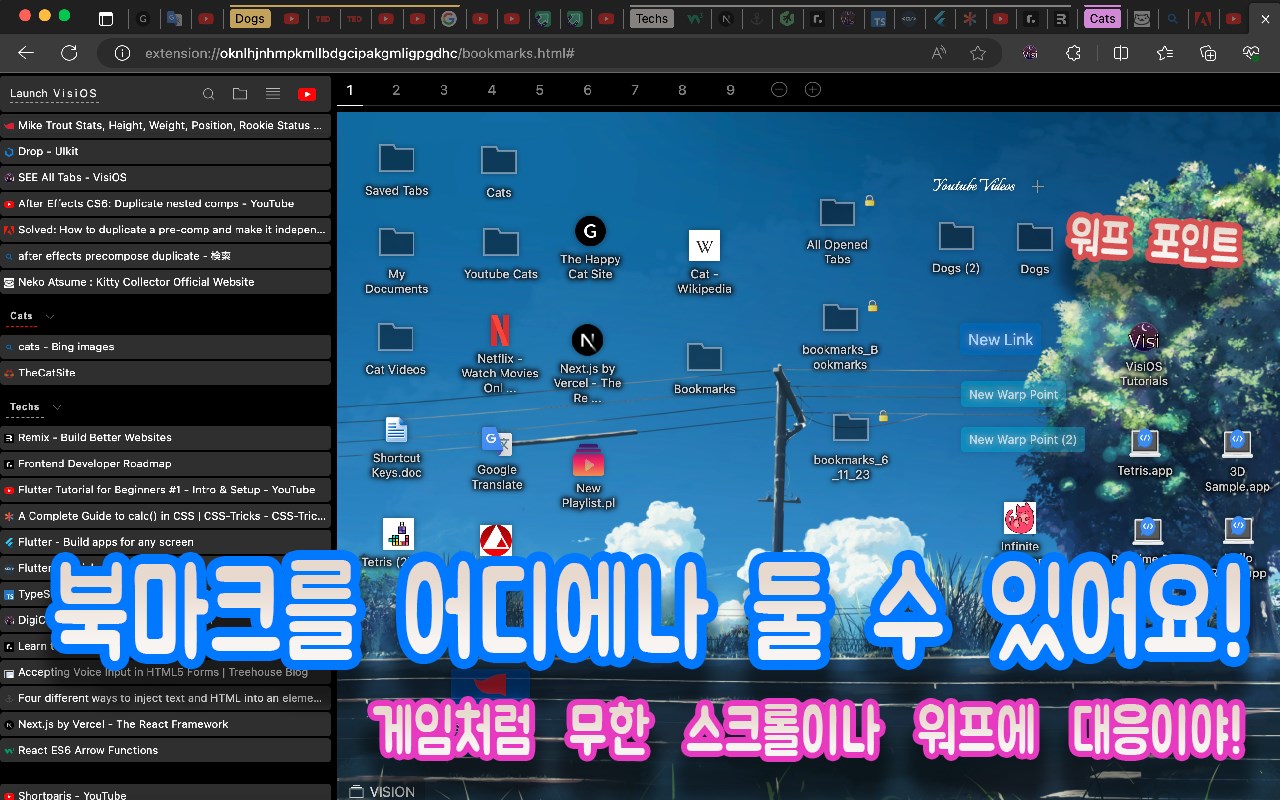Open the Drop - UIkit sidebar tab

165,152
